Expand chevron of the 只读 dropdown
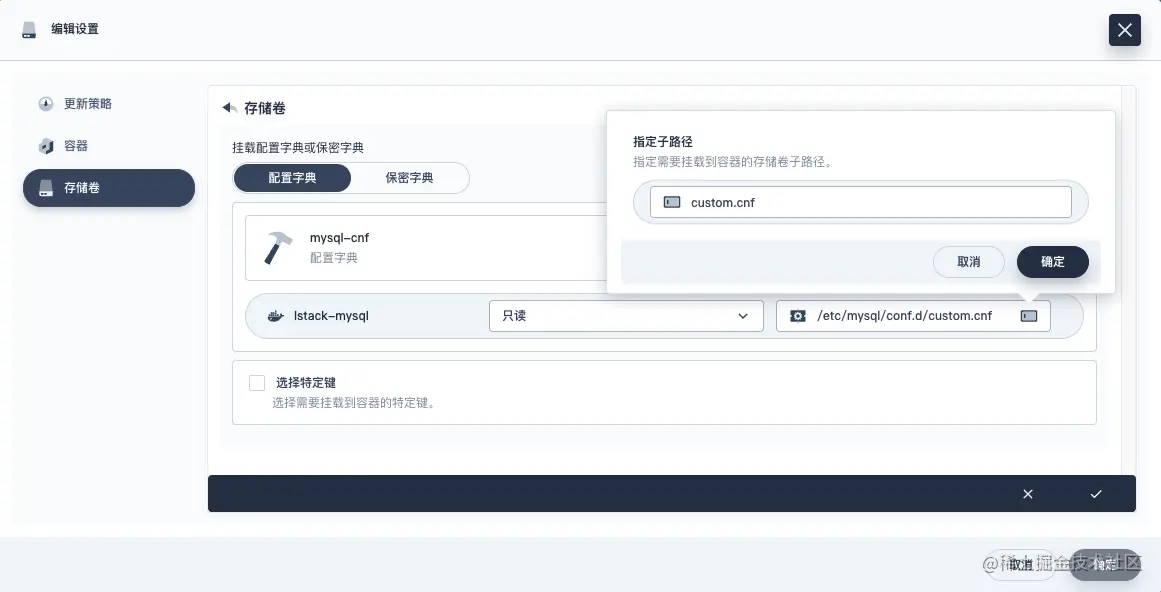 tap(743, 316)
